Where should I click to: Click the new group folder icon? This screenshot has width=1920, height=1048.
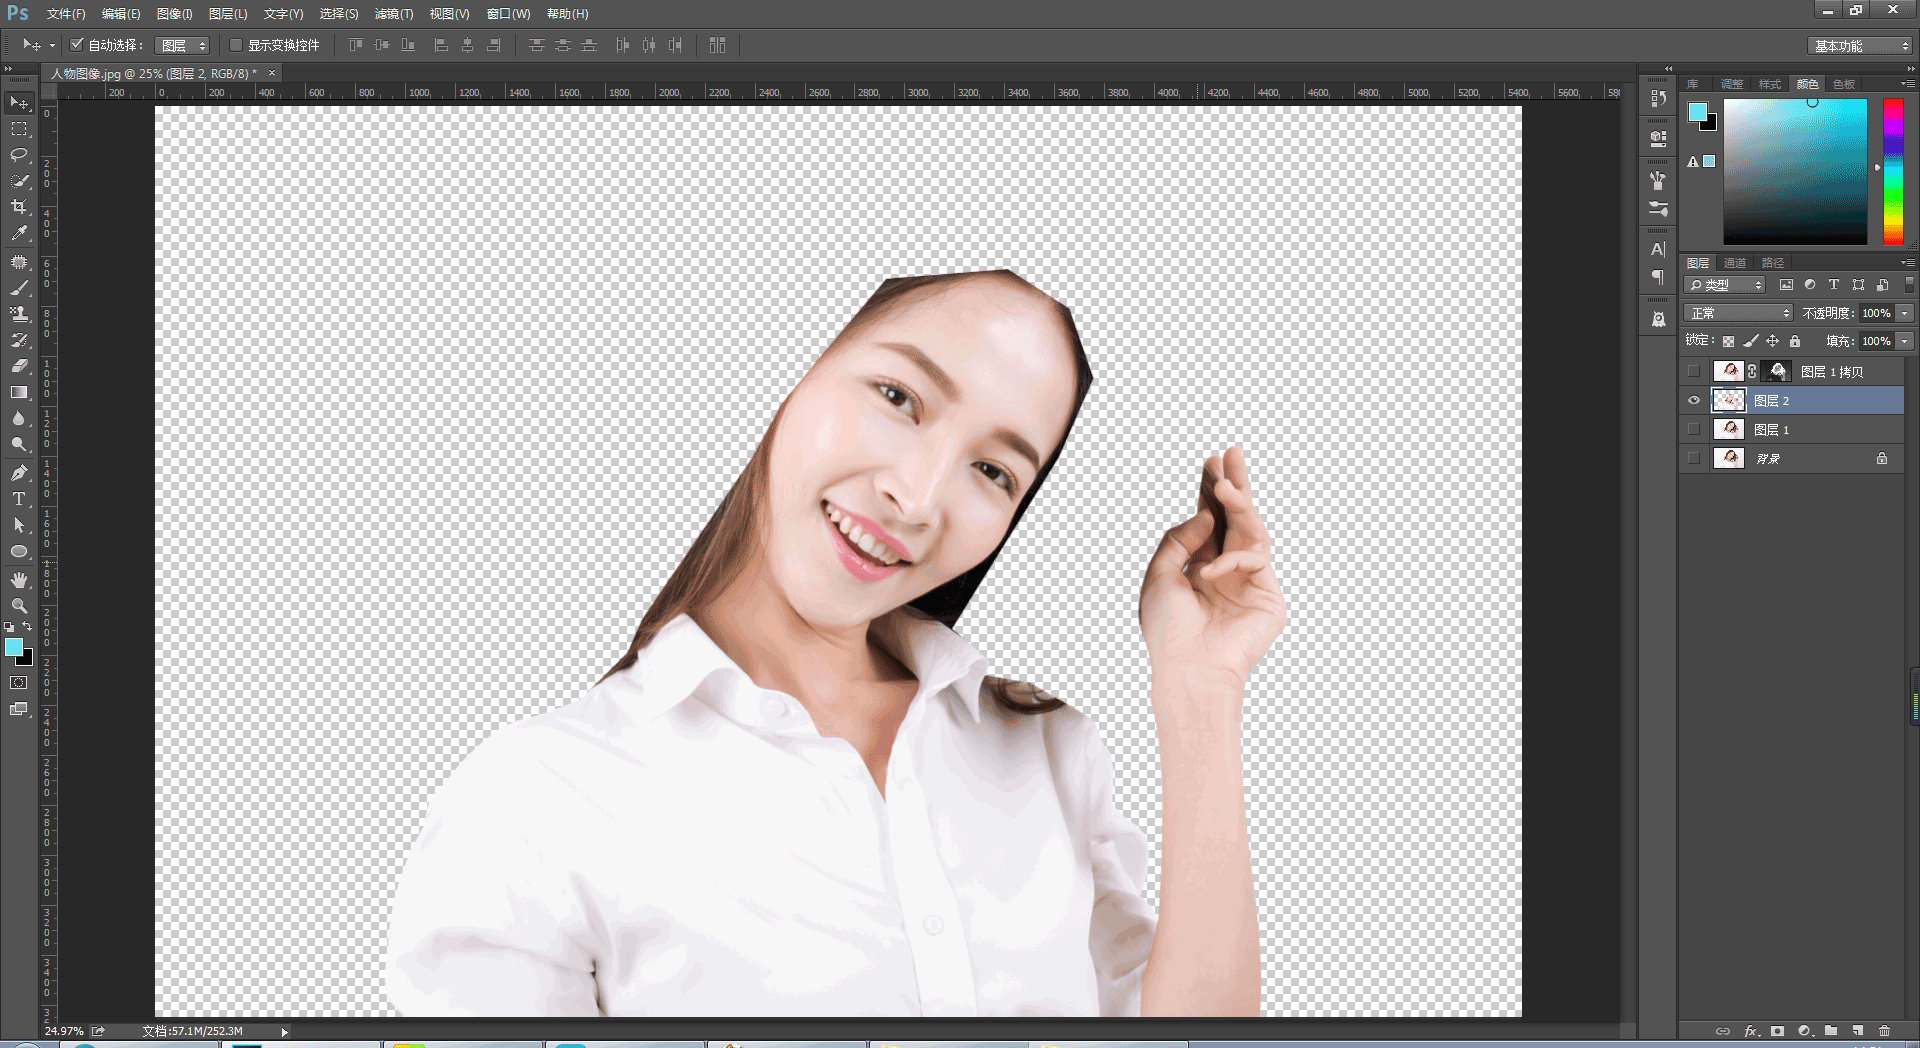coord(1831,1031)
